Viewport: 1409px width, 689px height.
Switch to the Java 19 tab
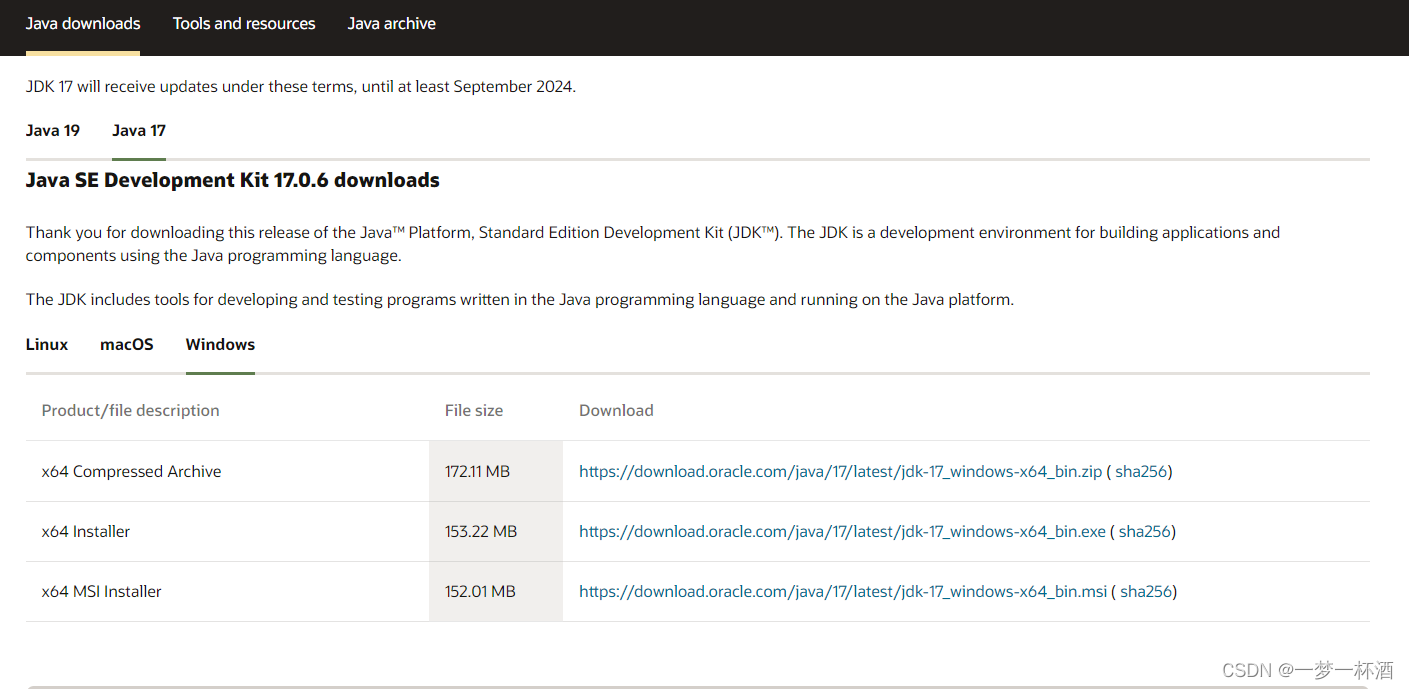pyautogui.click(x=53, y=131)
